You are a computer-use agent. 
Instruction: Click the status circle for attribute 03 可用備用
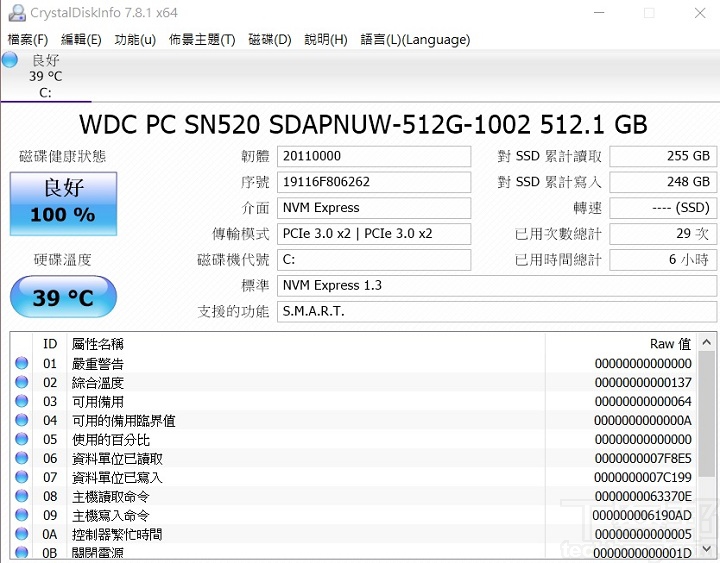coord(22,401)
